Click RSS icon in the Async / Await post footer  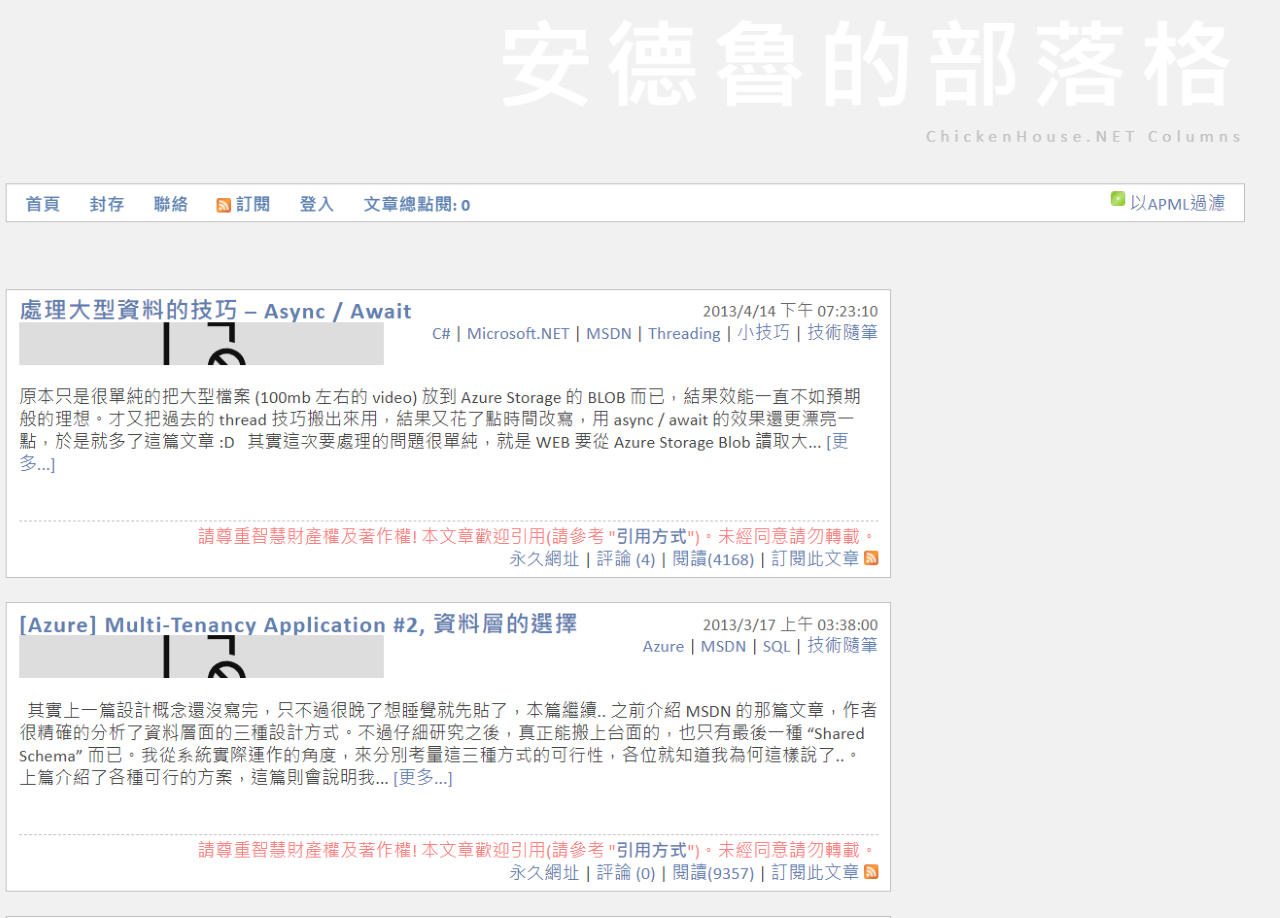[871, 558]
